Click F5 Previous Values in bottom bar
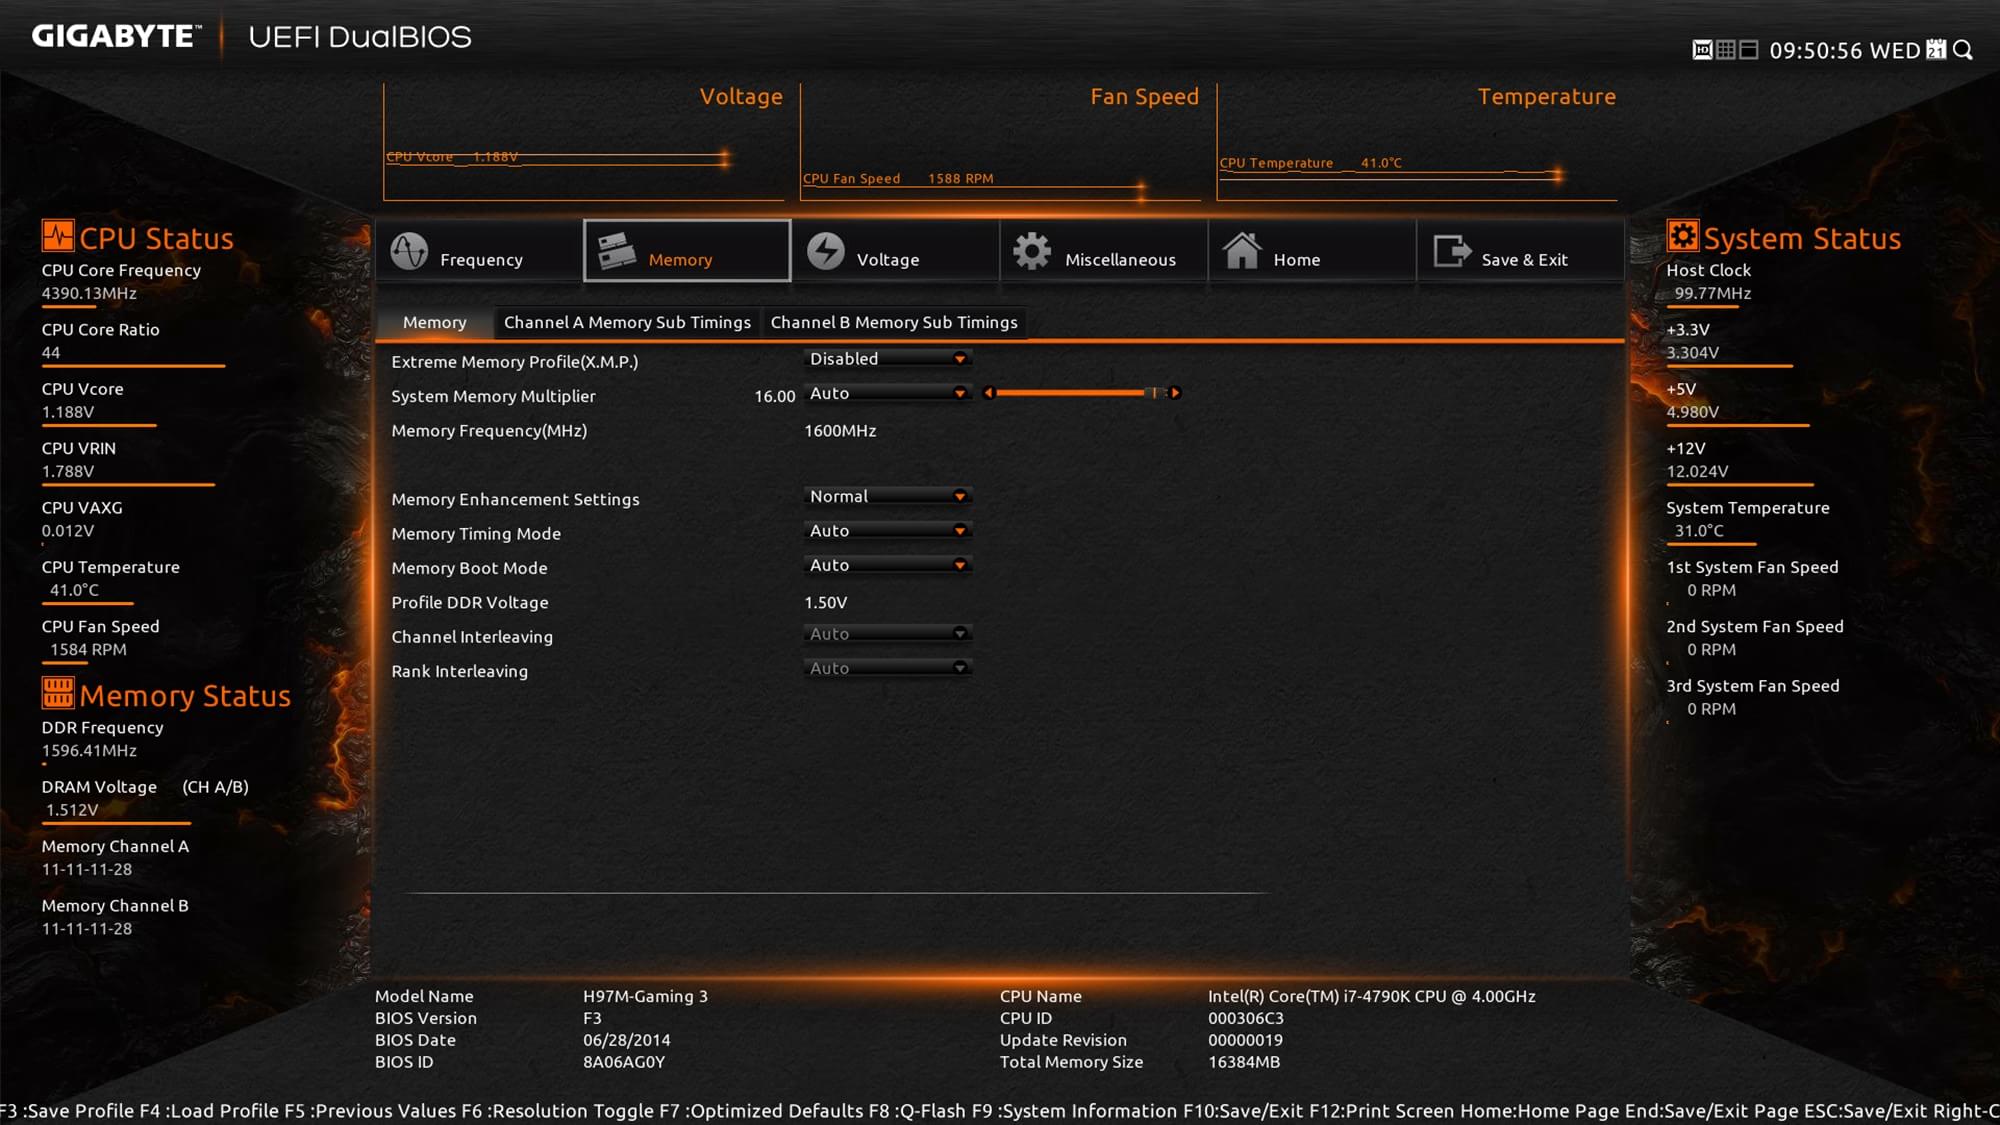 [x=370, y=1111]
